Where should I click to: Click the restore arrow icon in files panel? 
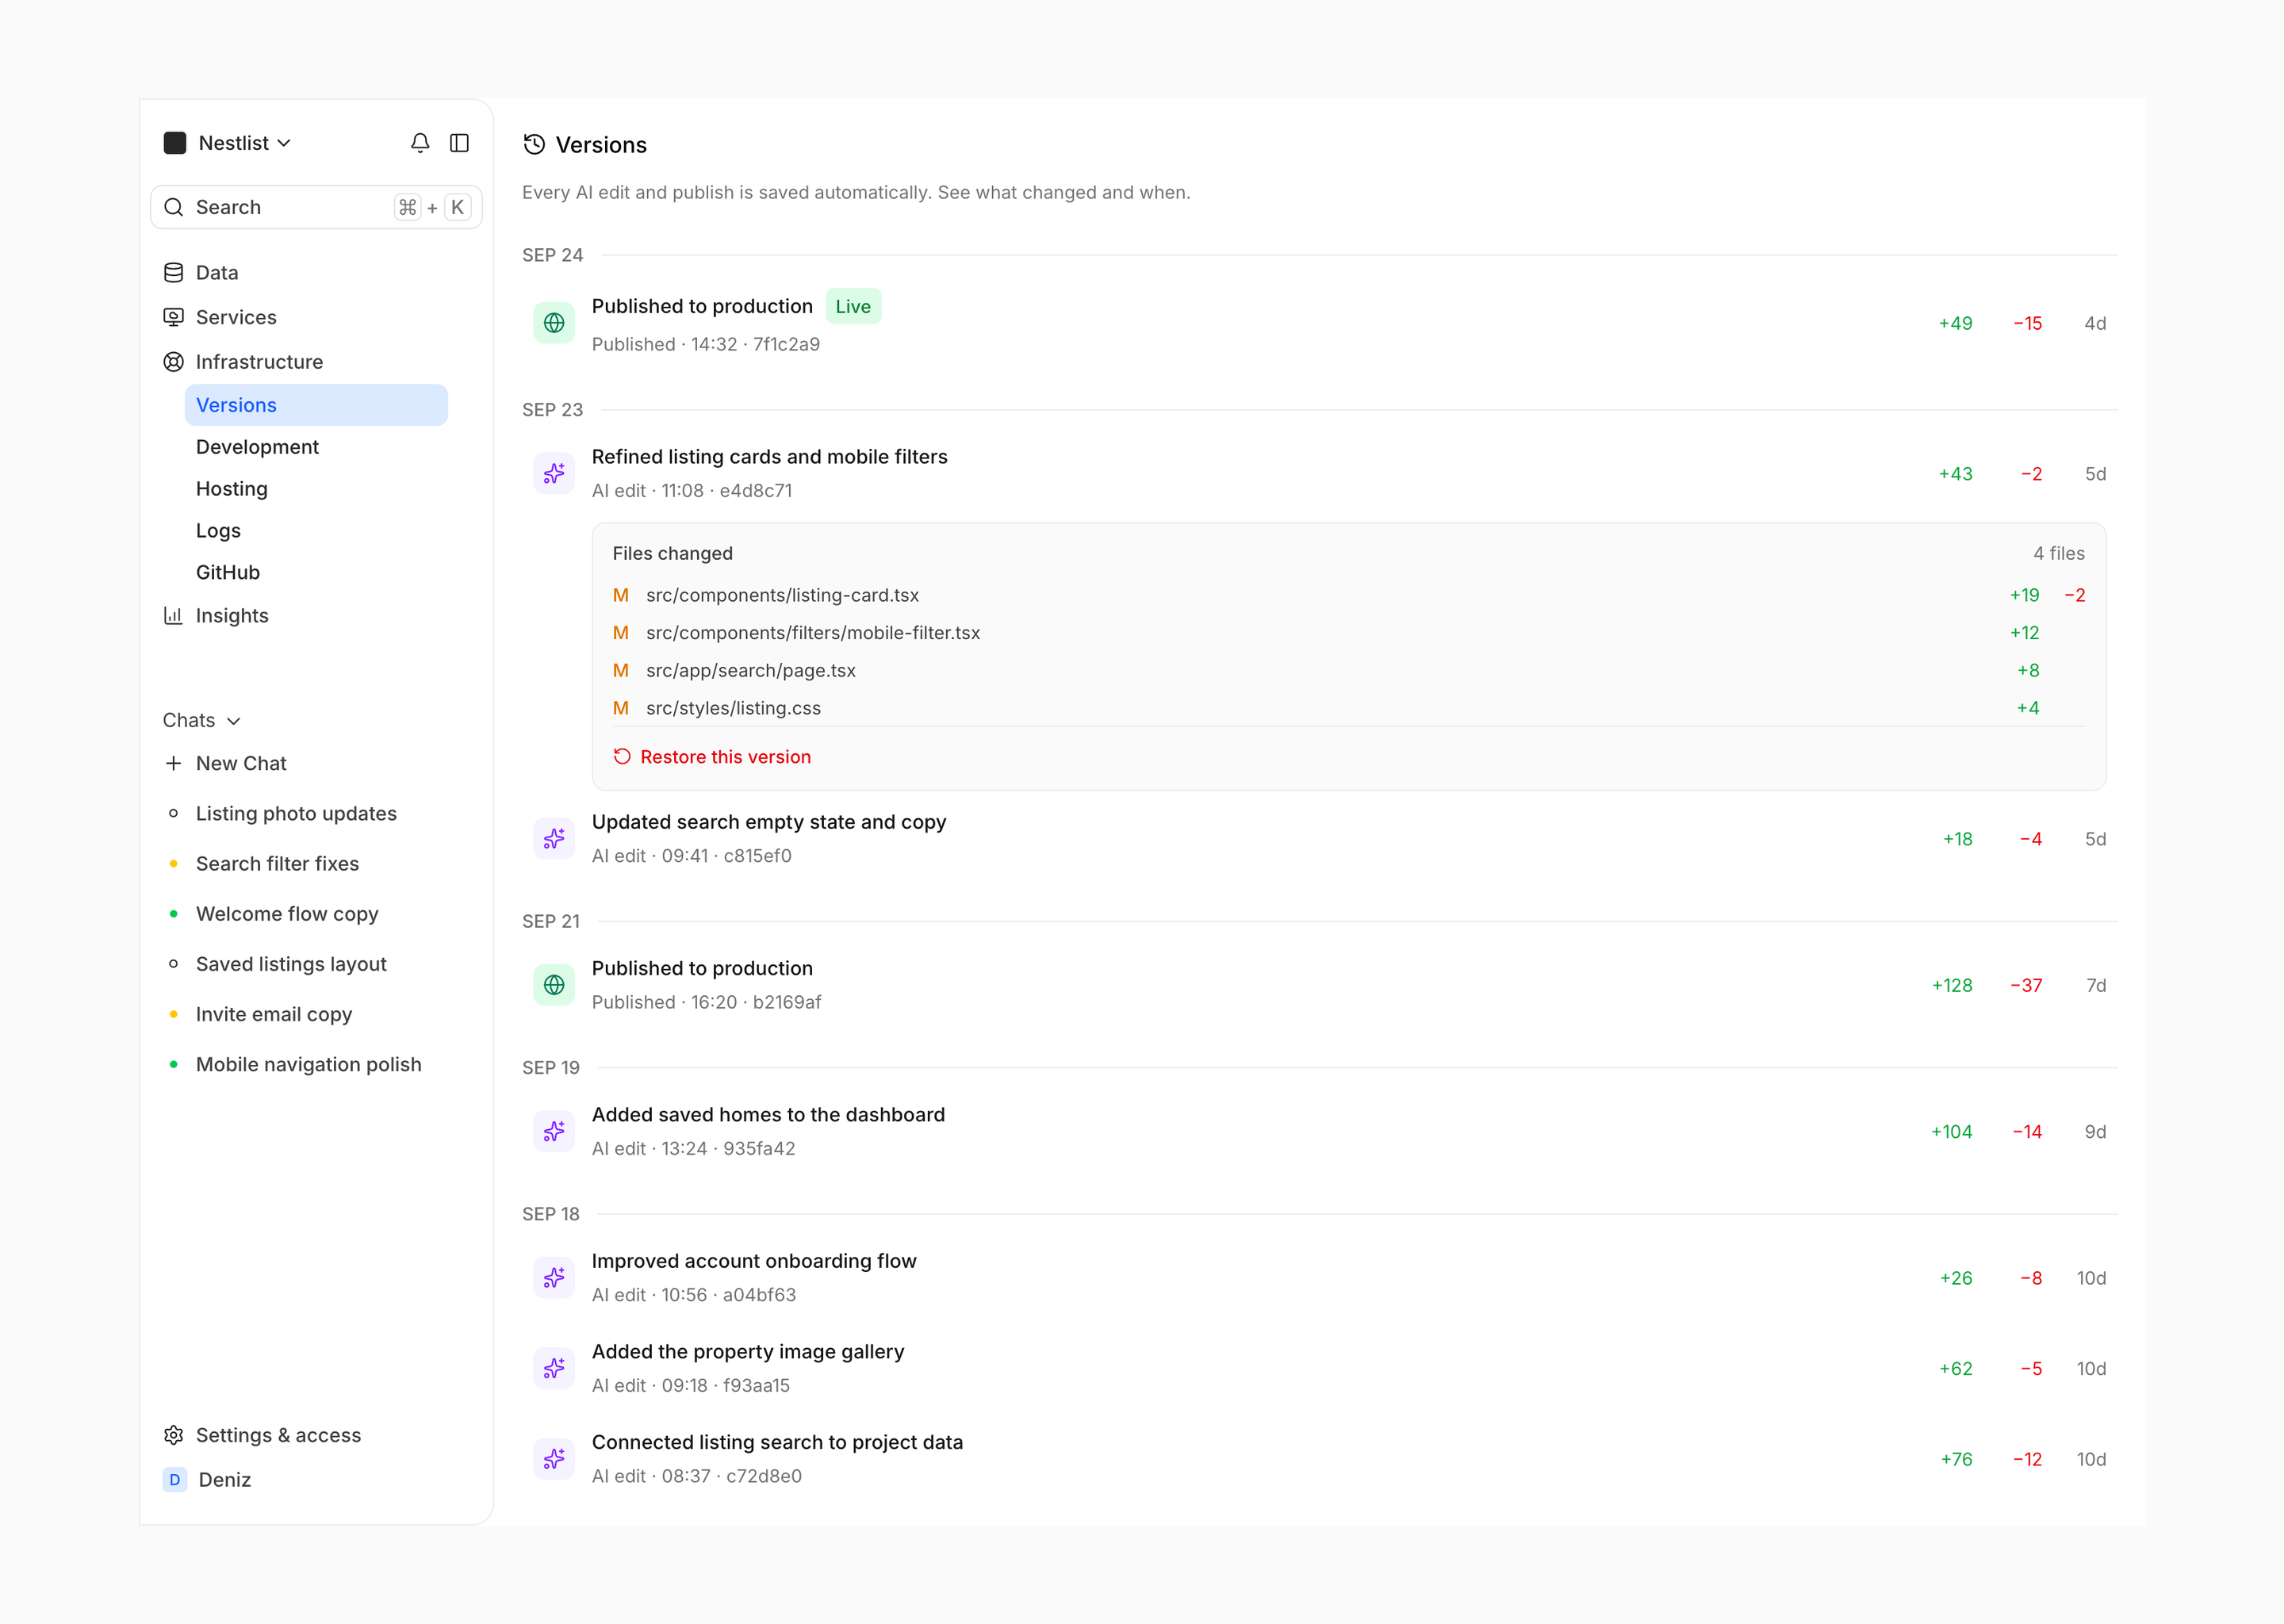pos(622,756)
